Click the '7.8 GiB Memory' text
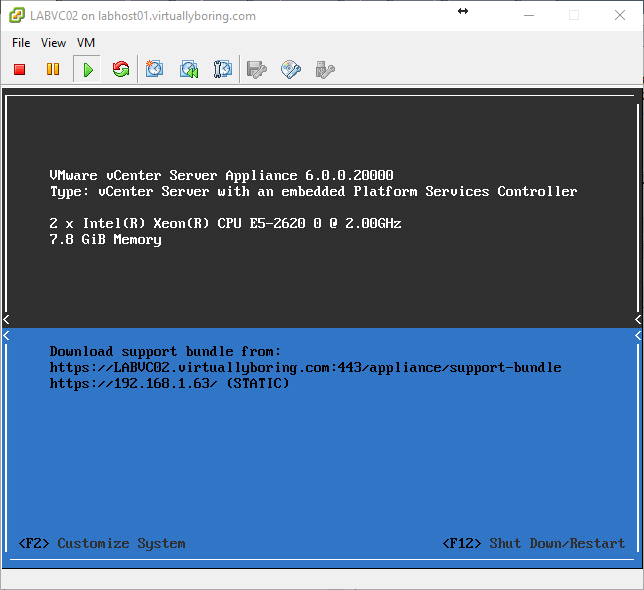The width and height of the screenshot is (644, 590). tap(106, 239)
